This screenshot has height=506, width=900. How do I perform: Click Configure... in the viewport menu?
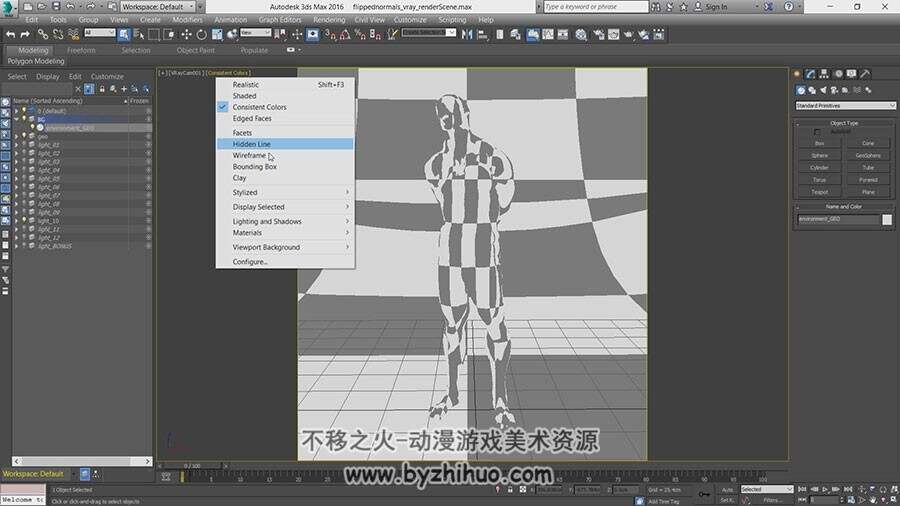click(x=285, y=262)
